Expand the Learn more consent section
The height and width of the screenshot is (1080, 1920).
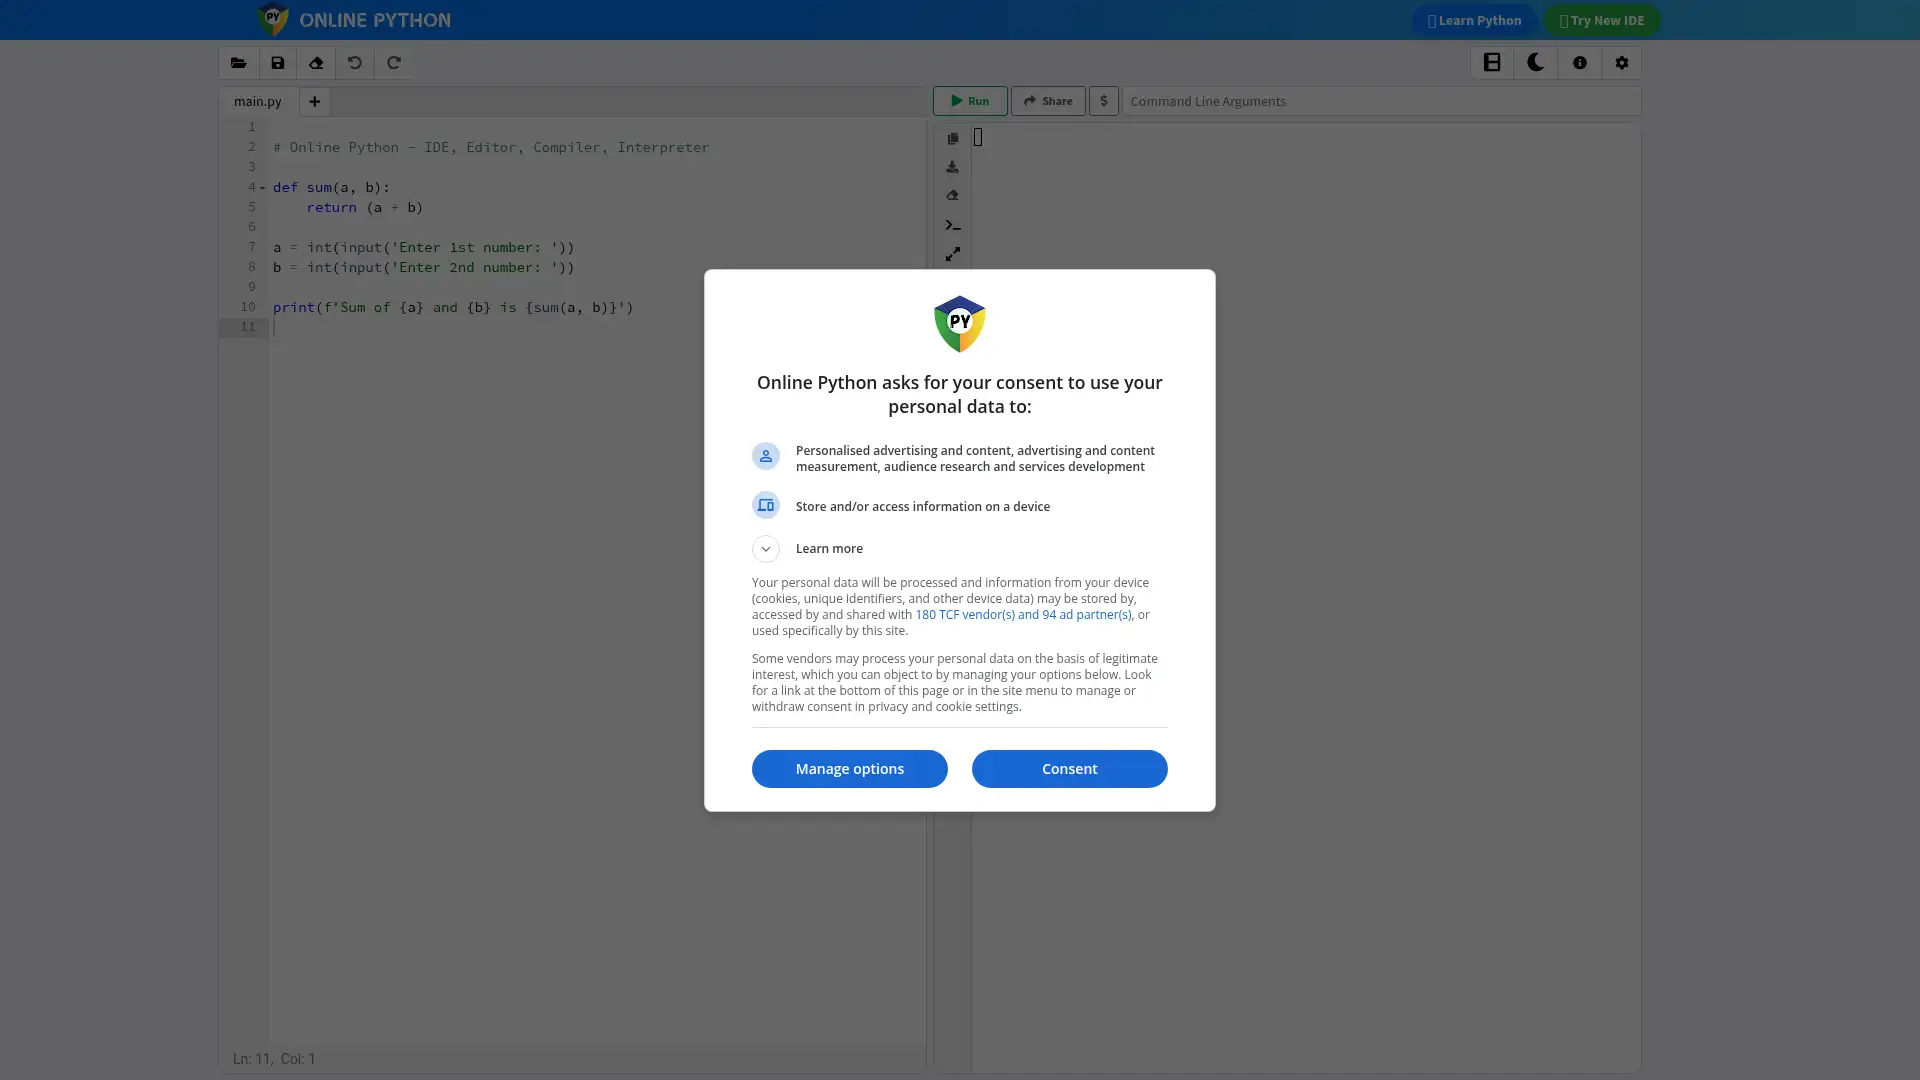766,548
